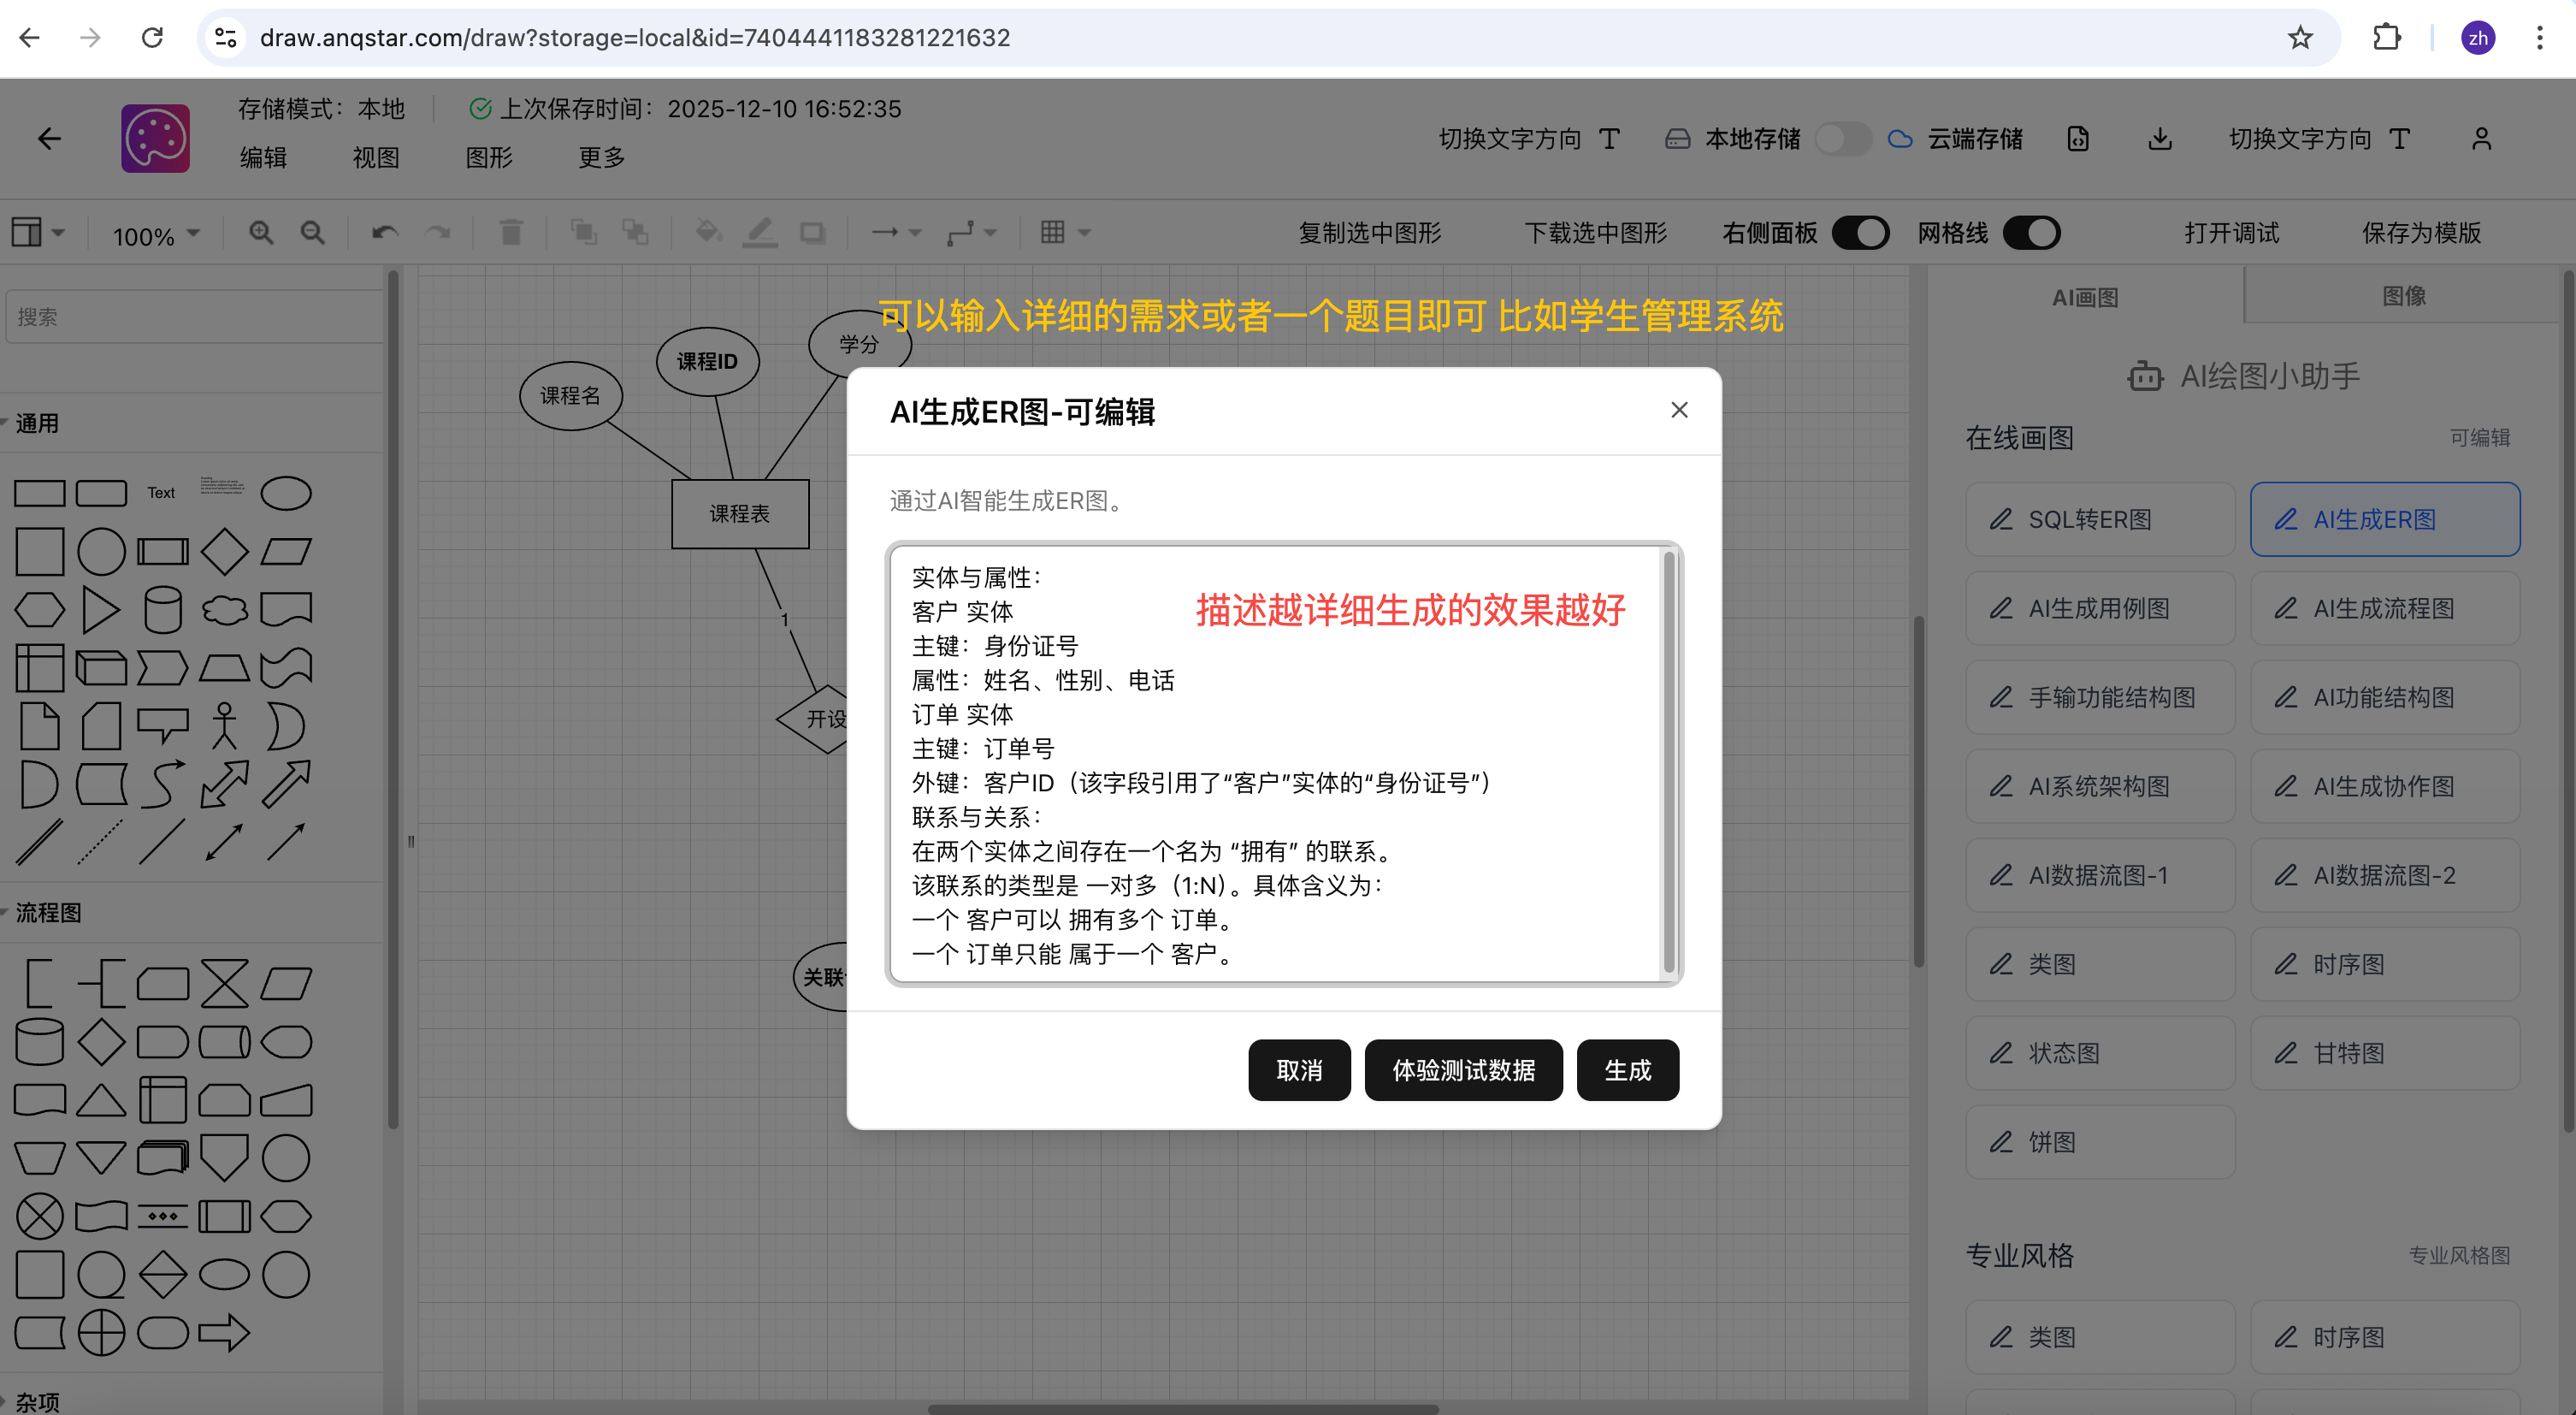The height and width of the screenshot is (1415, 2576).
Task: Click the delete trash icon in toolbar
Action: coord(511,233)
